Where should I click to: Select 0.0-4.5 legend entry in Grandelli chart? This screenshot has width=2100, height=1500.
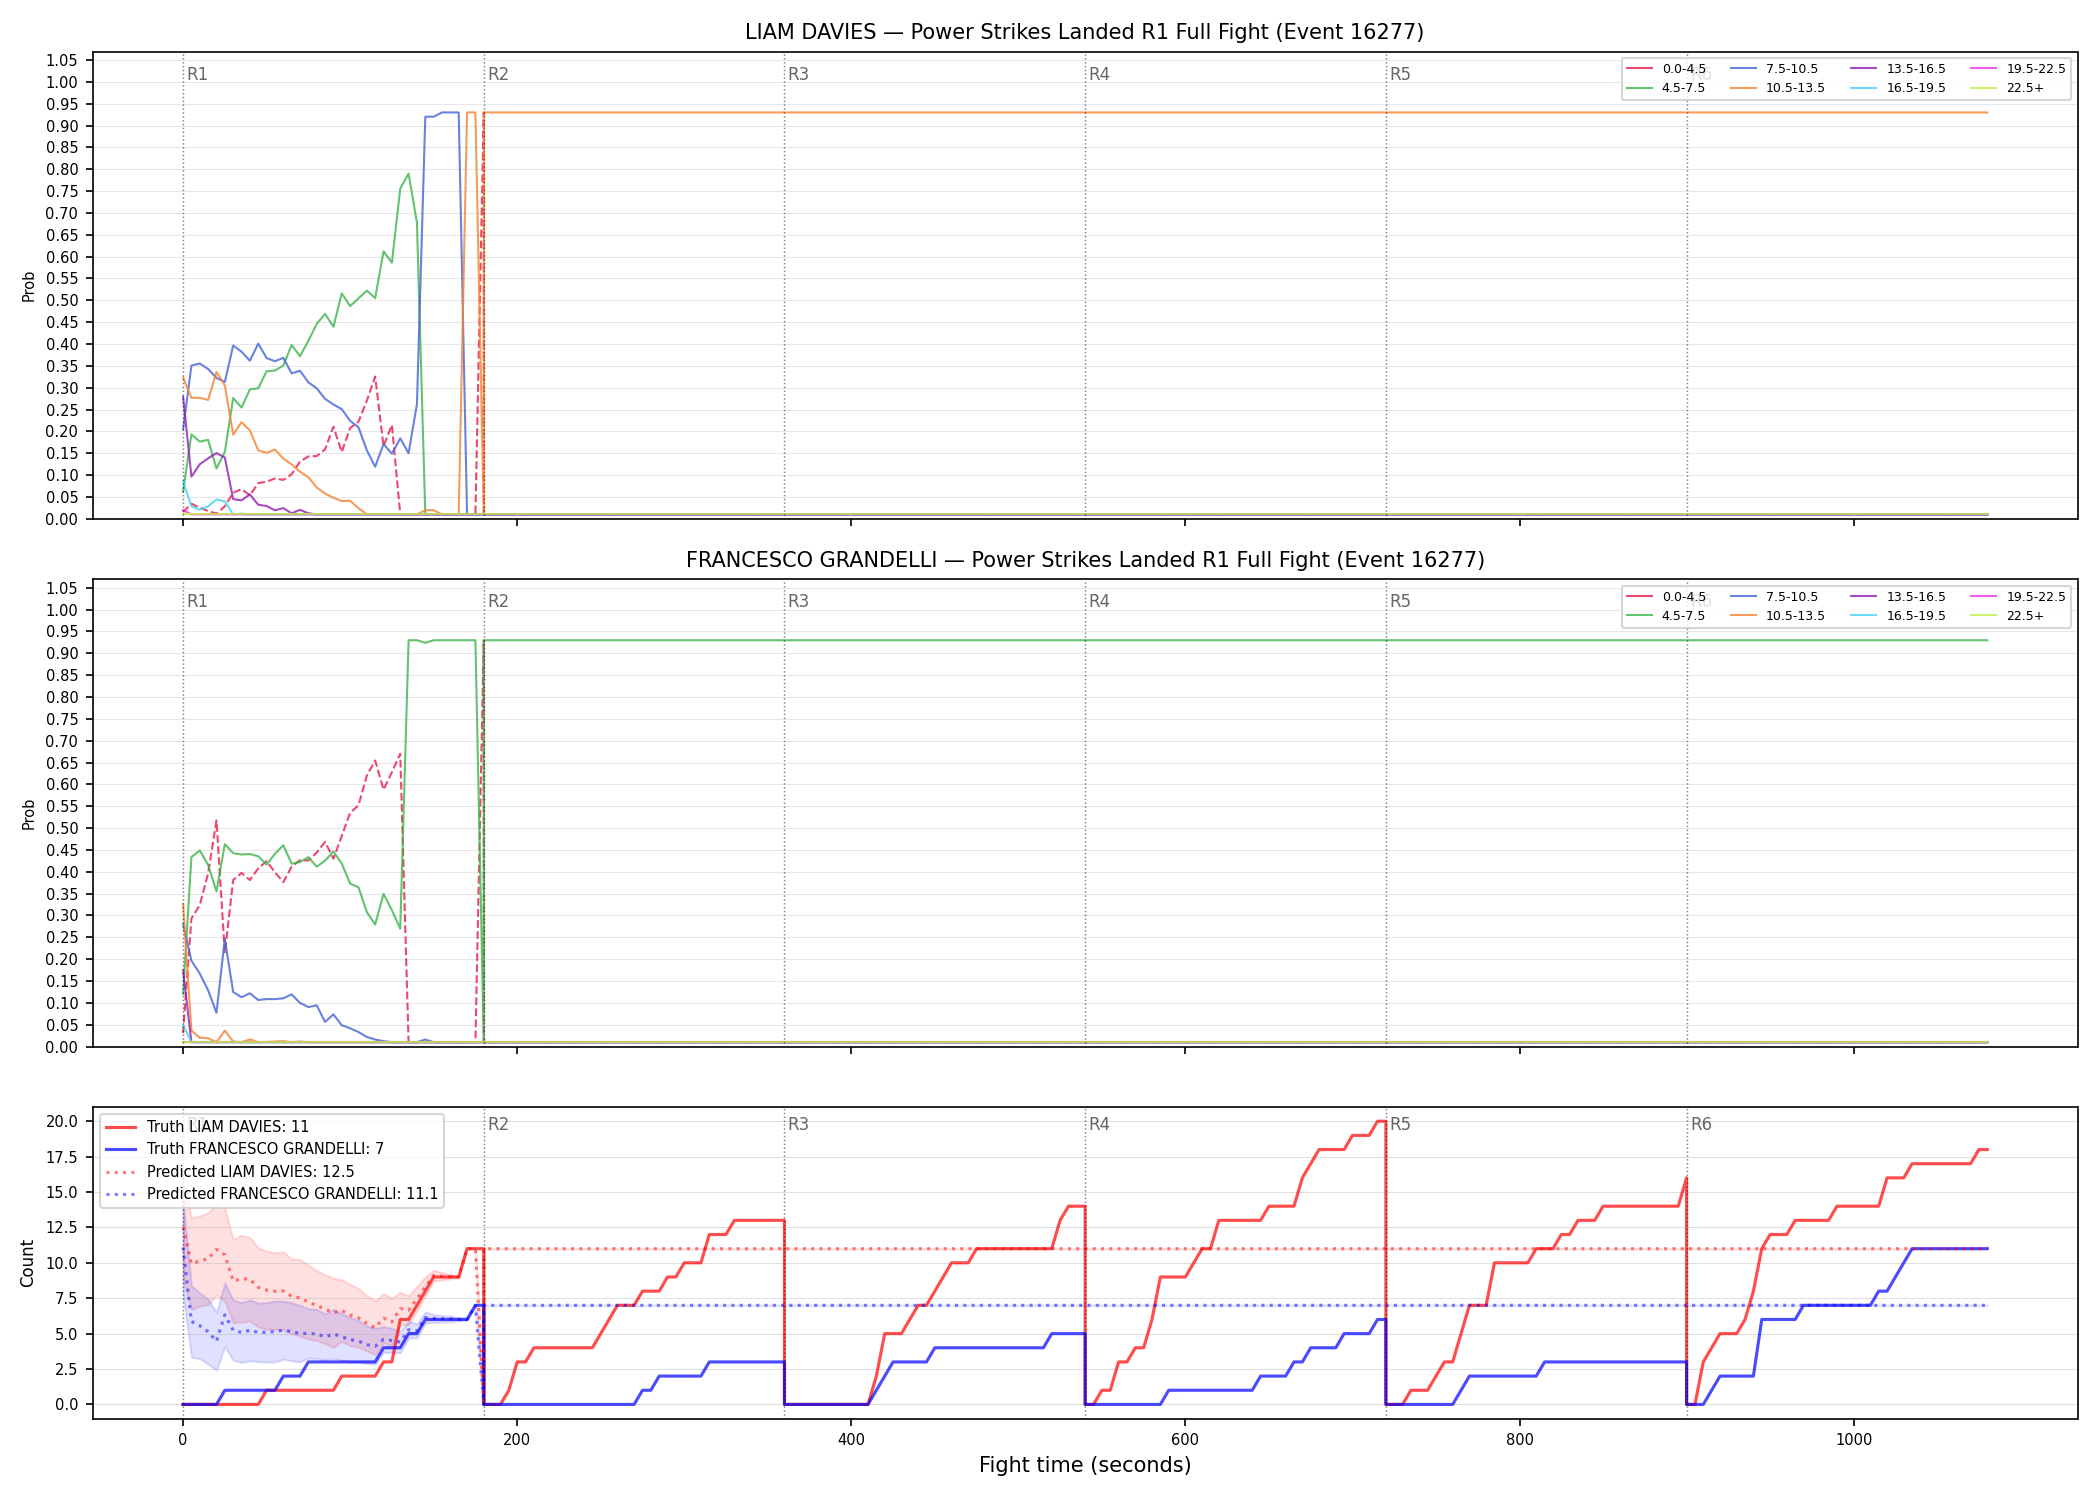[x=1666, y=597]
